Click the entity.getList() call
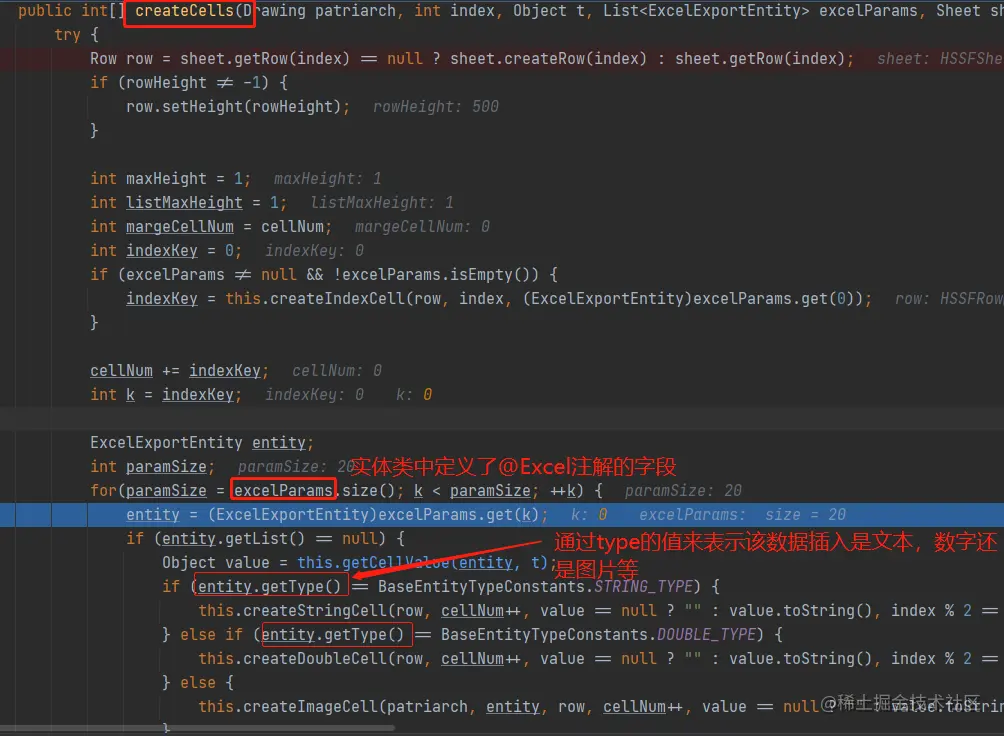This screenshot has height=736, width=1004. point(233,539)
